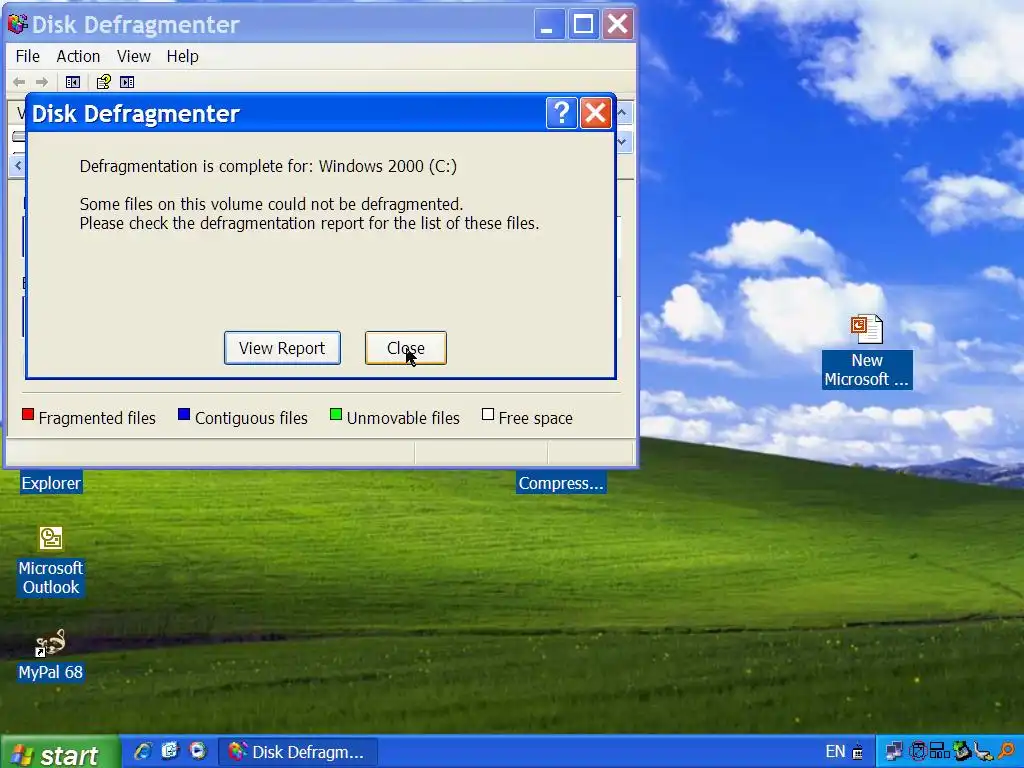Click the volume list scrollbar up arrow
The height and width of the screenshot is (768, 1024).
tap(623, 113)
